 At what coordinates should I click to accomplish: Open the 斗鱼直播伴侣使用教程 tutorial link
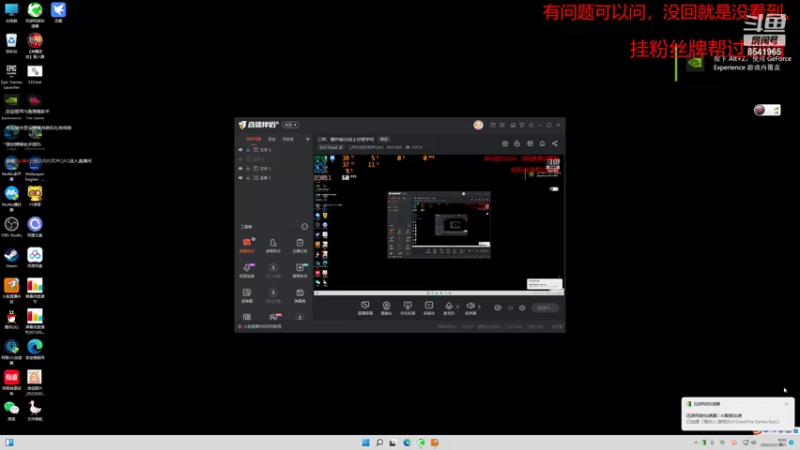pyautogui.click(x=262, y=327)
